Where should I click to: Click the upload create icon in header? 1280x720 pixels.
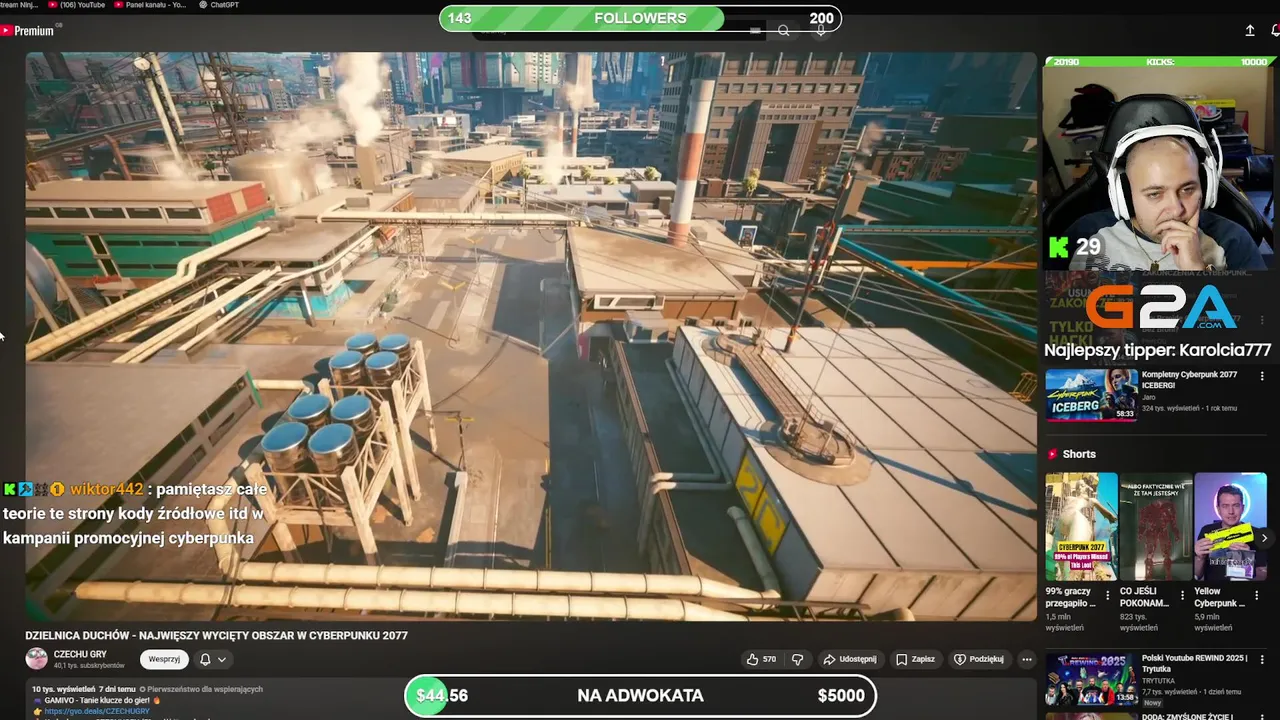(1250, 31)
